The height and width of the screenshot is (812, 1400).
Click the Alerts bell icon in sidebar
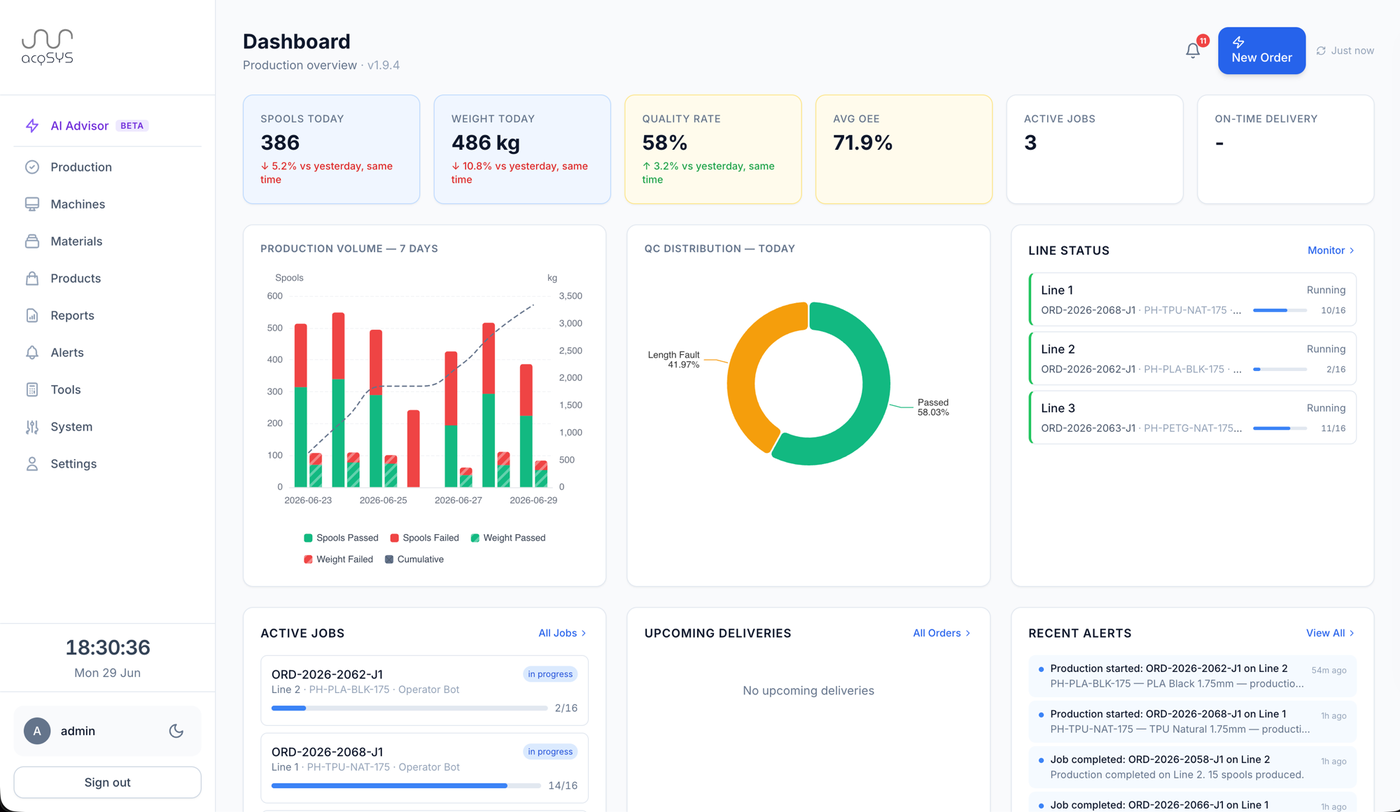pos(32,352)
